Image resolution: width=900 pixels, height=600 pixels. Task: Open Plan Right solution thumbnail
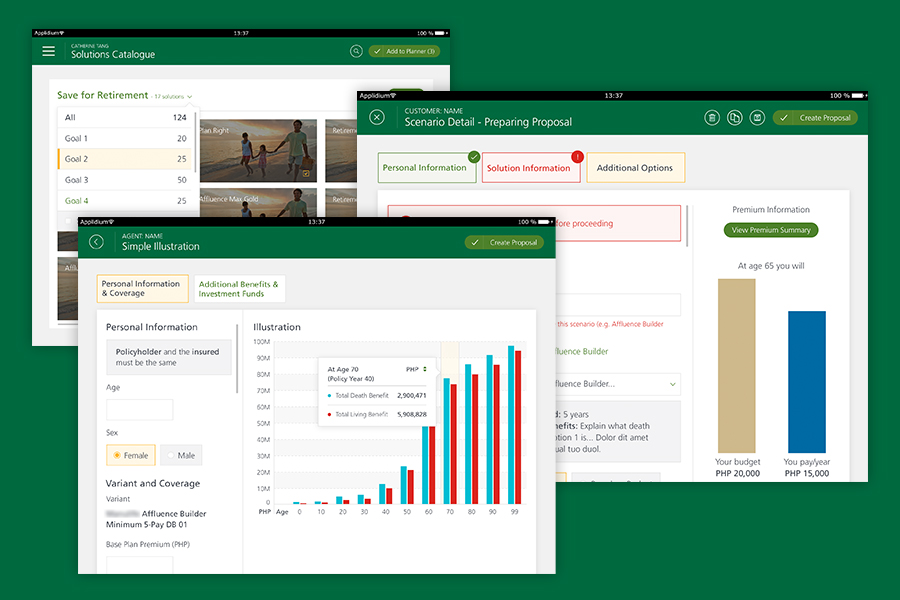point(258,151)
